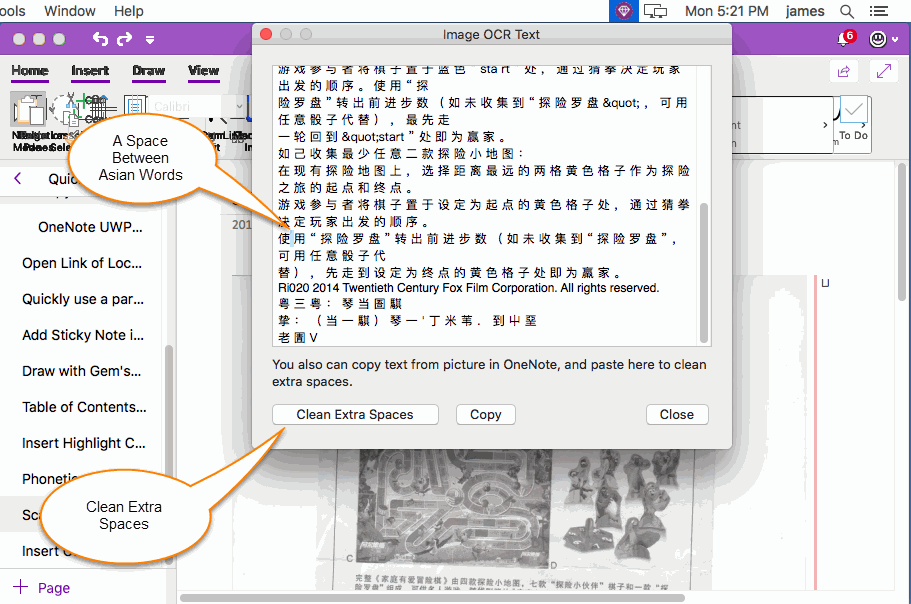Click the full-screen expand arrows icon
Image resolution: width=911 pixels, height=604 pixels.
click(x=884, y=71)
